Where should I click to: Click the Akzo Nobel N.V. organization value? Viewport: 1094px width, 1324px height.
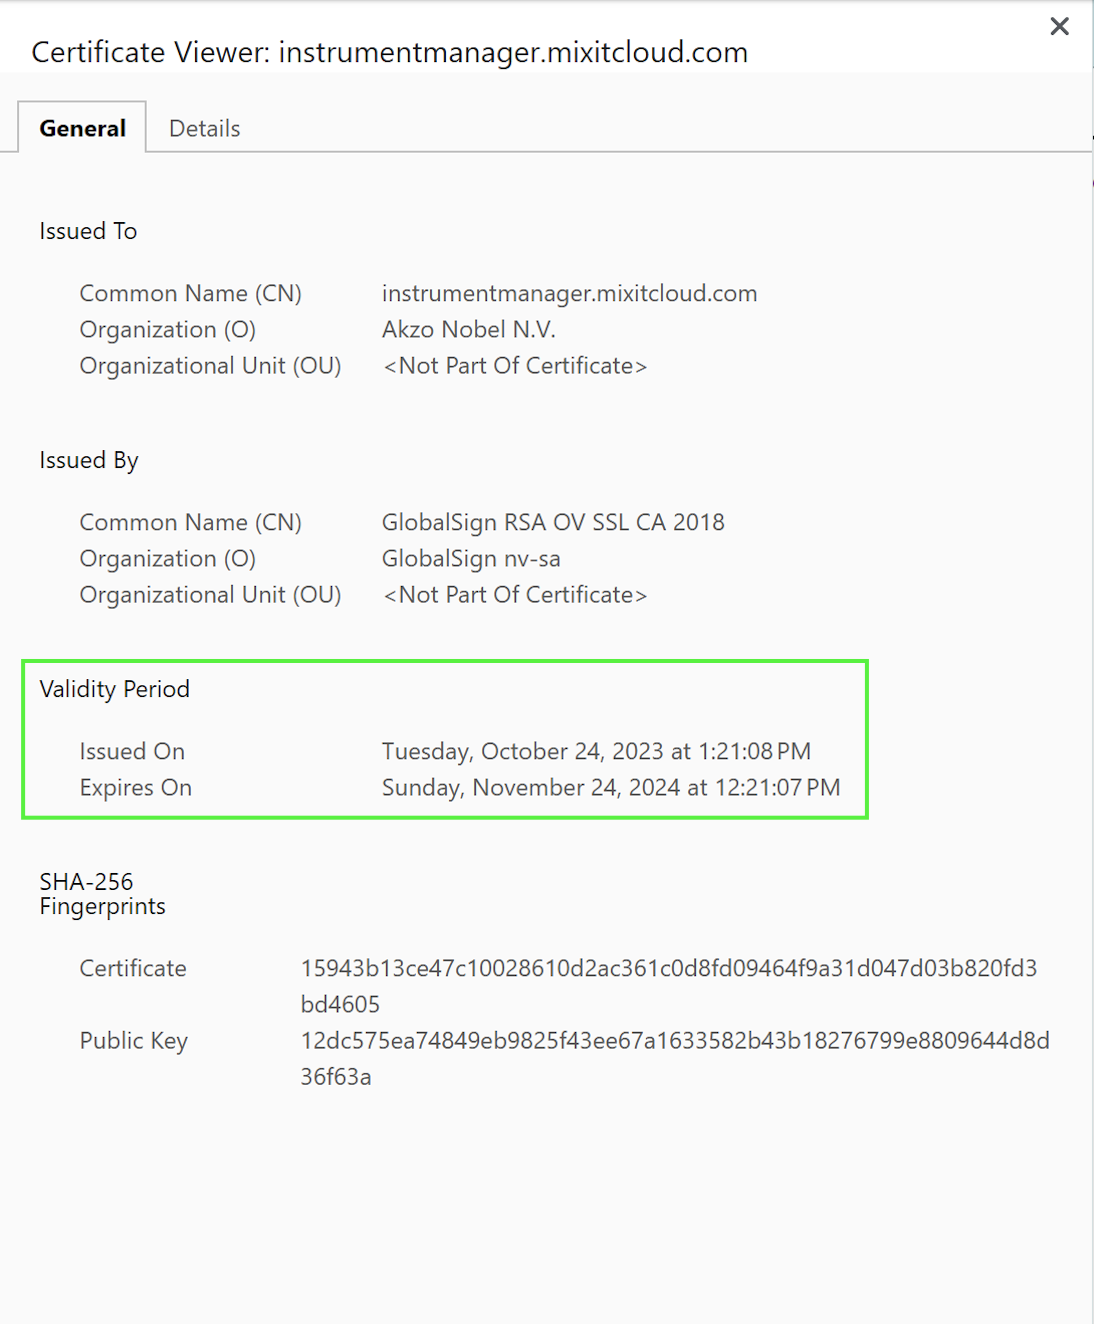(468, 329)
